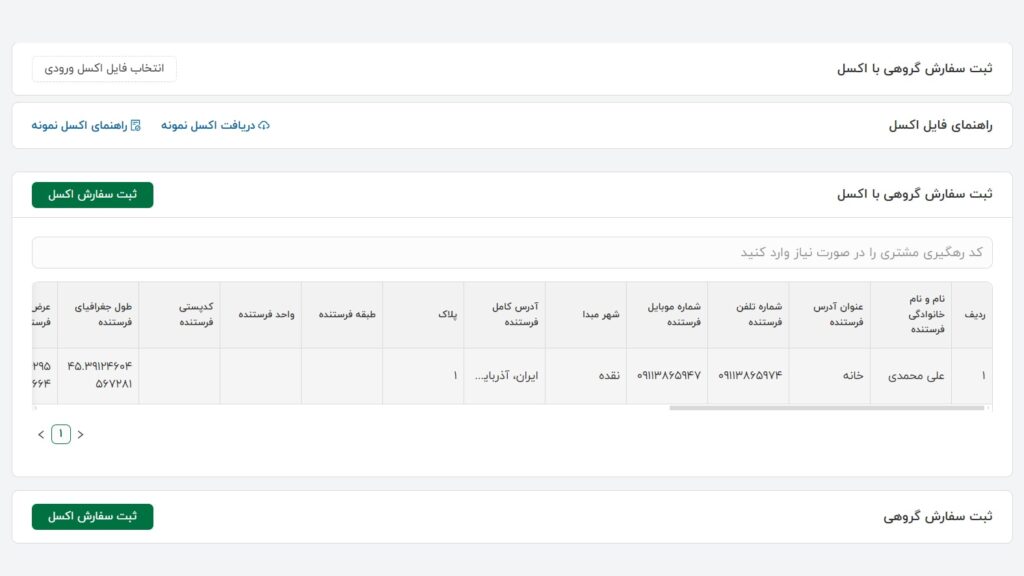Click the bottom ثبت سفارش اکسل button
This screenshot has width=1024, height=576.
(x=91, y=517)
